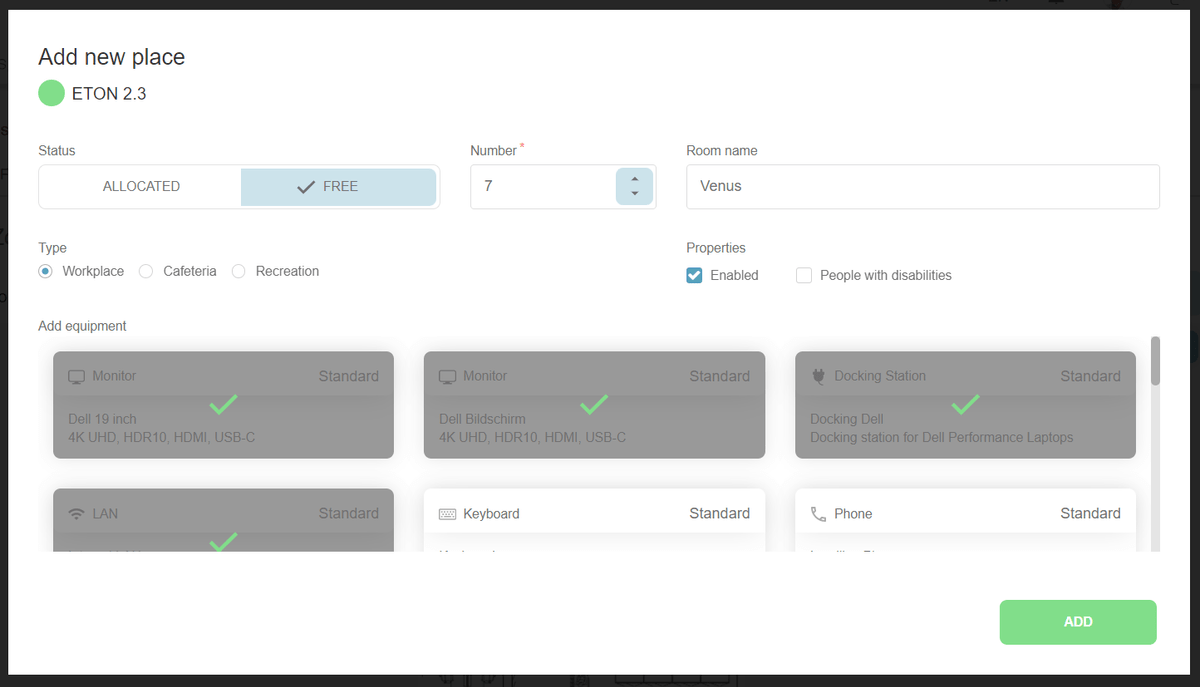The height and width of the screenshot is (687, 1200).
Task: Click the green ETON 2.3 color circle
Action: click(51, 94)
